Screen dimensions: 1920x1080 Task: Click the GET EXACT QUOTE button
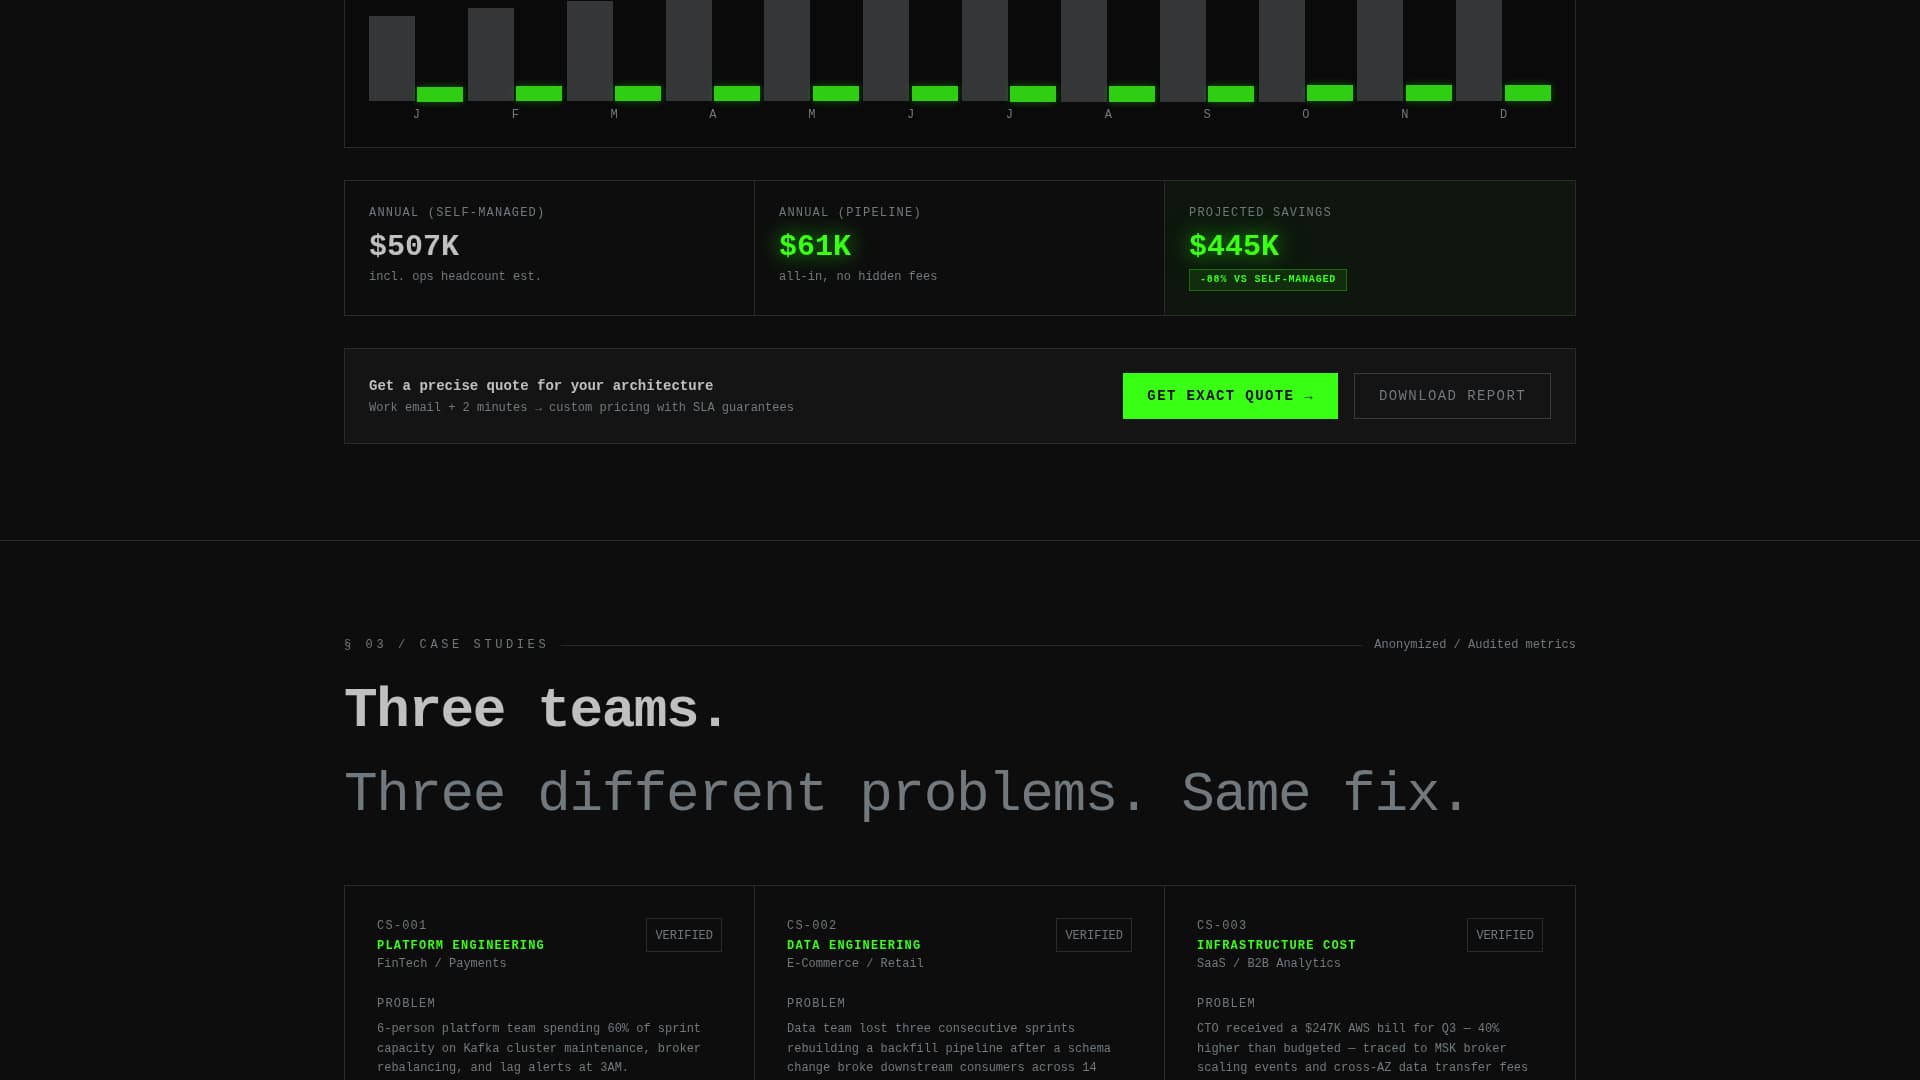[1230, 396]
